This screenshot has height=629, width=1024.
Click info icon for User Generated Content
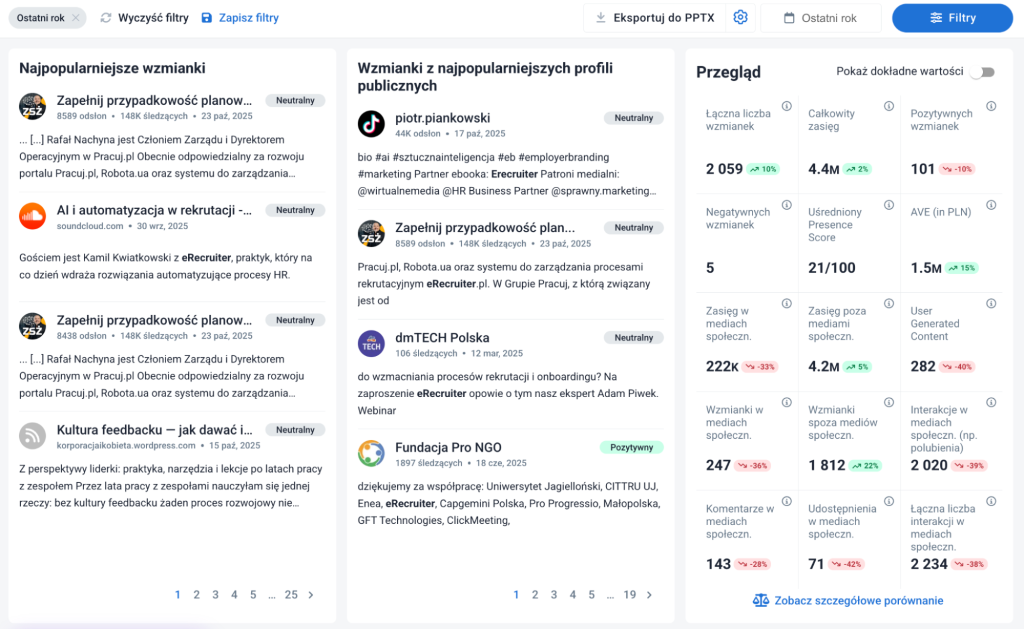[991, 304]
